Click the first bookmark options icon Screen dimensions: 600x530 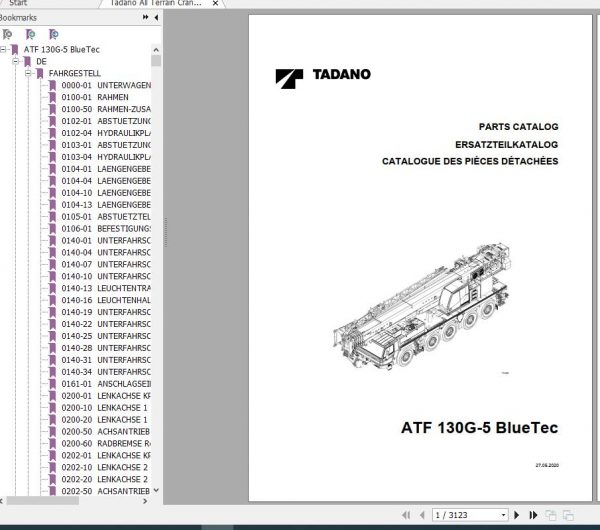7,34
